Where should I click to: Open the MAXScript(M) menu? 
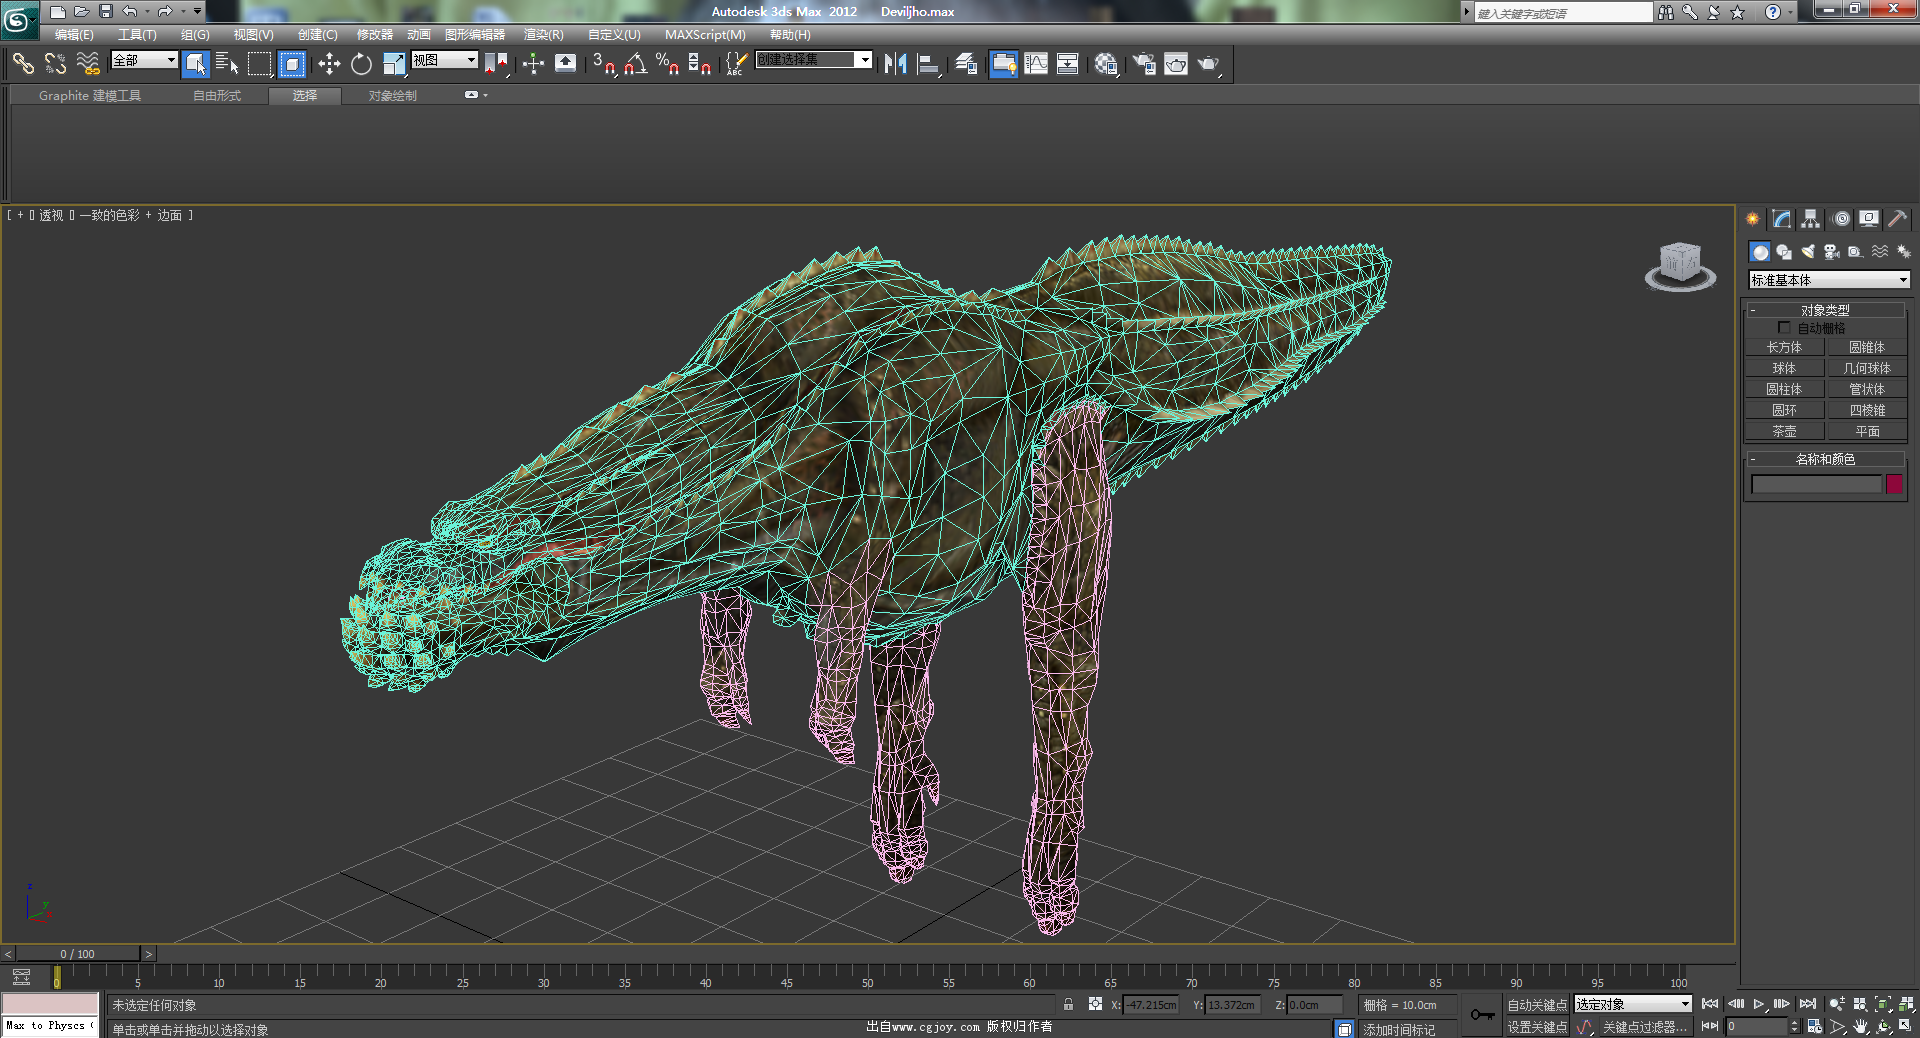pyautogui.click(x=705, y=35)
